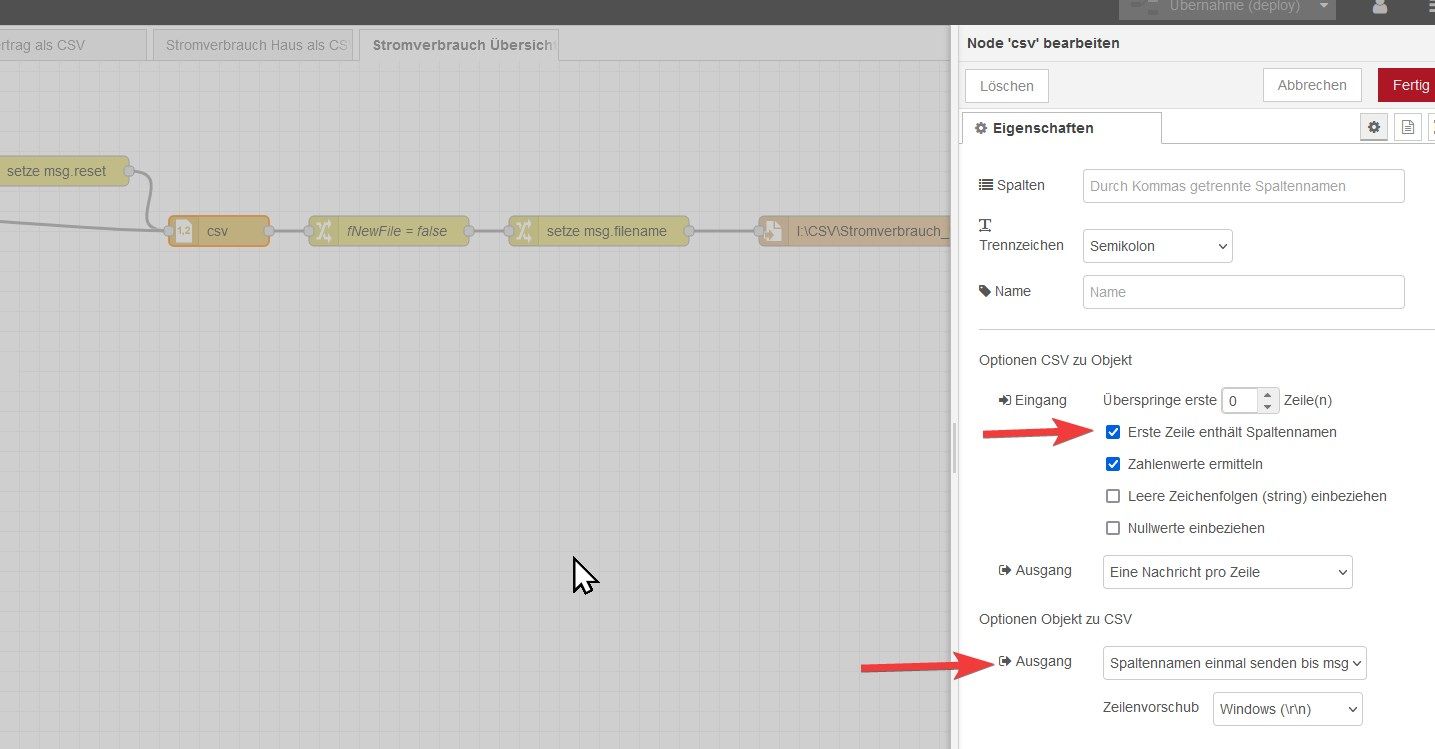Open the node description document icon
The image size is (1435, 749).
coord(1408,127)
